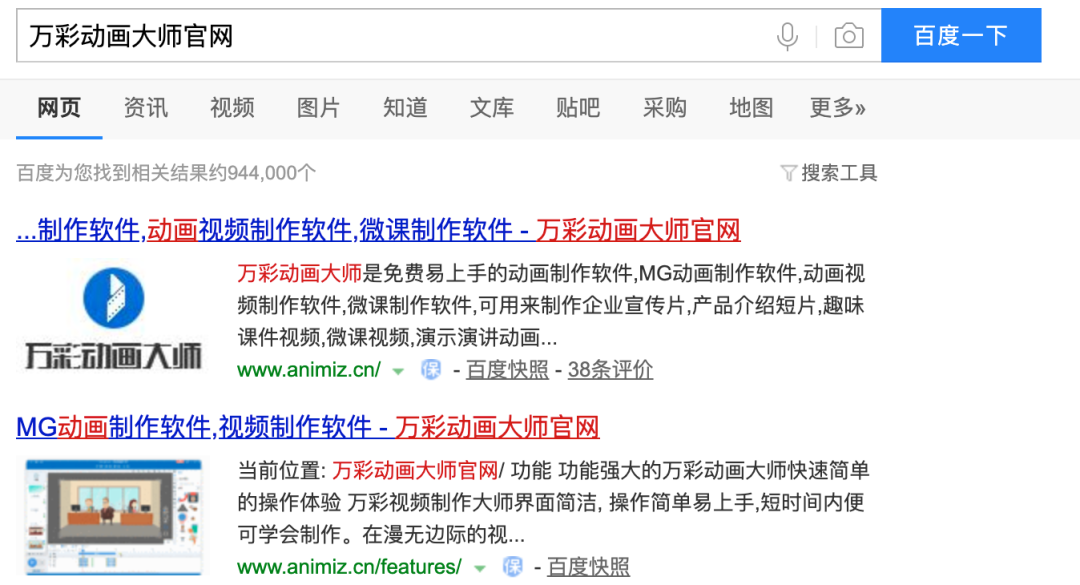Click the microphone voice search icon
The image size is (1080, 585).
787,36
